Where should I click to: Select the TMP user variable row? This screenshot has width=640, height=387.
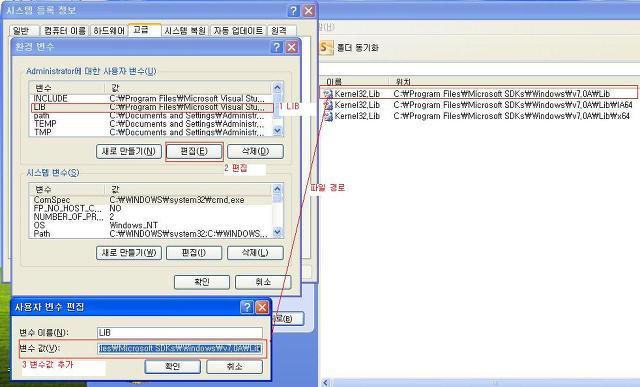click(150, 132)
